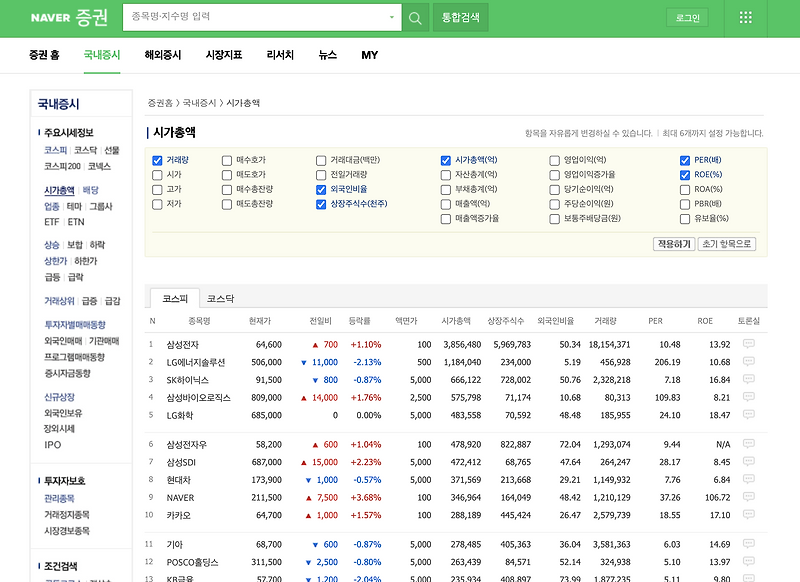This screenshot has height=582, width=800.
Task: Open the 카카오 stock link
Action: pos(179,515)
